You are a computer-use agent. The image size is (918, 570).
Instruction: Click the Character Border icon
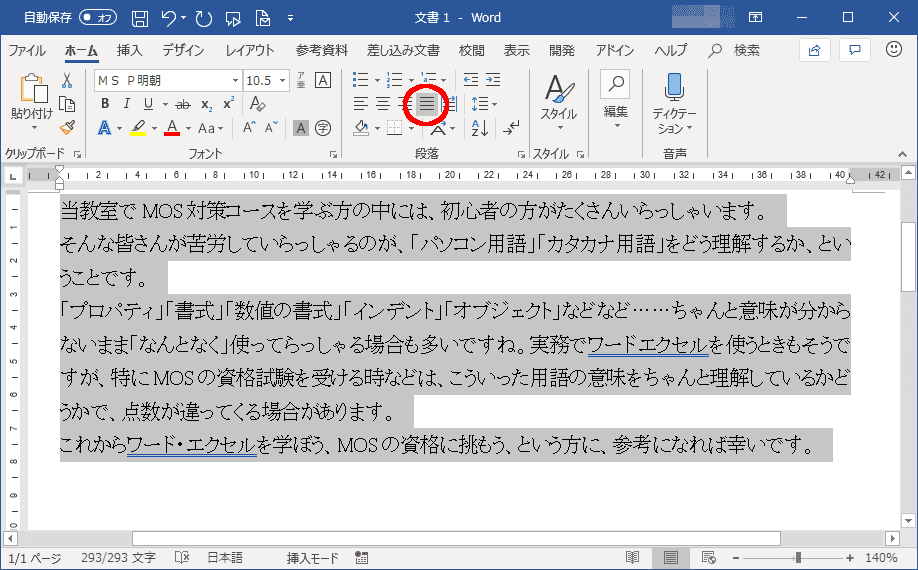click(323, 80)
